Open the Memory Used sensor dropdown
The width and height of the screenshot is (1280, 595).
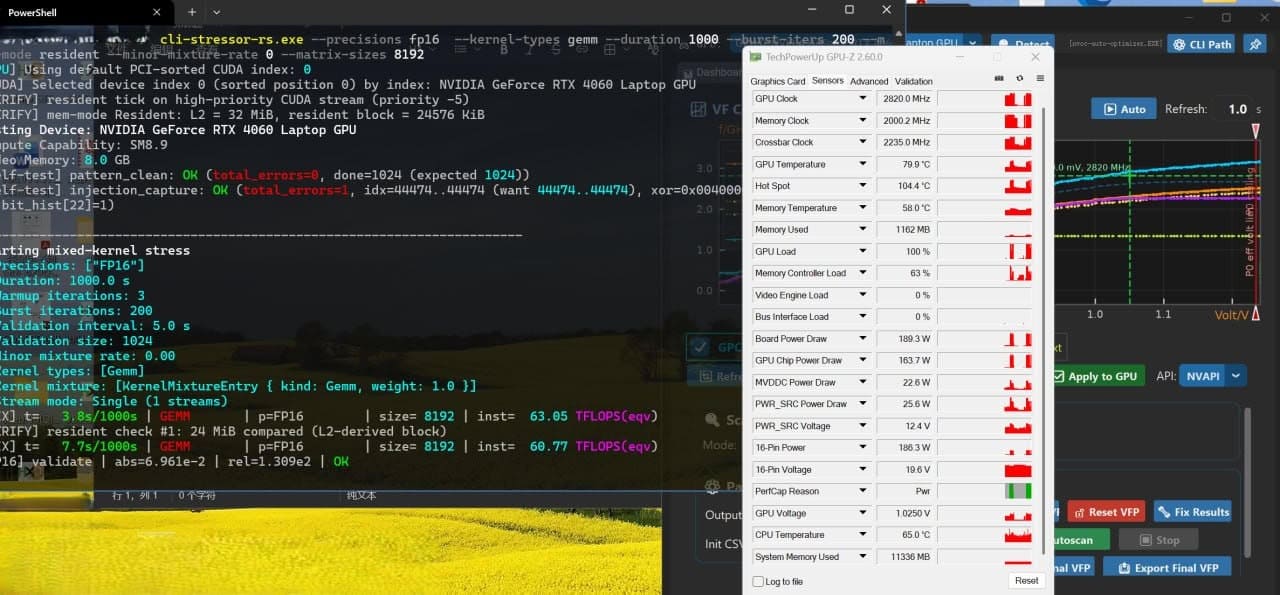point(863,230)
